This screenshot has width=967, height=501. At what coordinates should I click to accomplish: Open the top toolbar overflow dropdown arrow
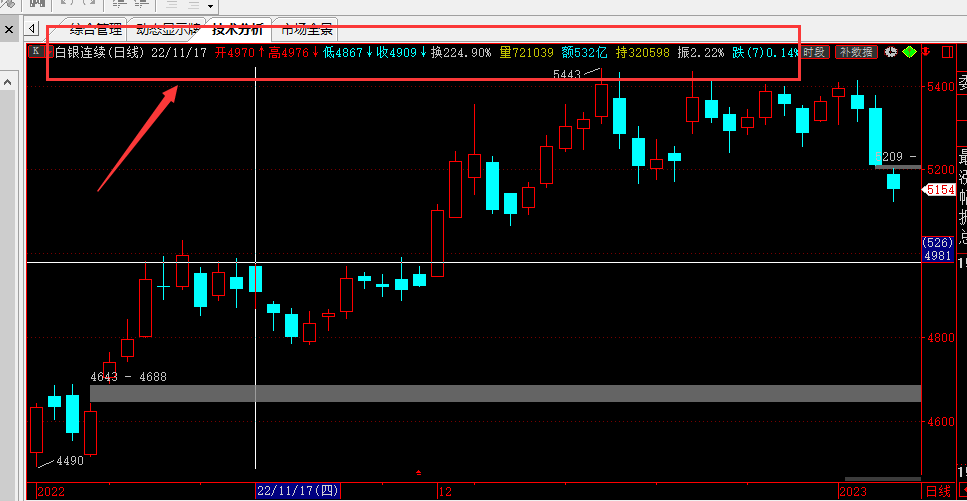210,7
